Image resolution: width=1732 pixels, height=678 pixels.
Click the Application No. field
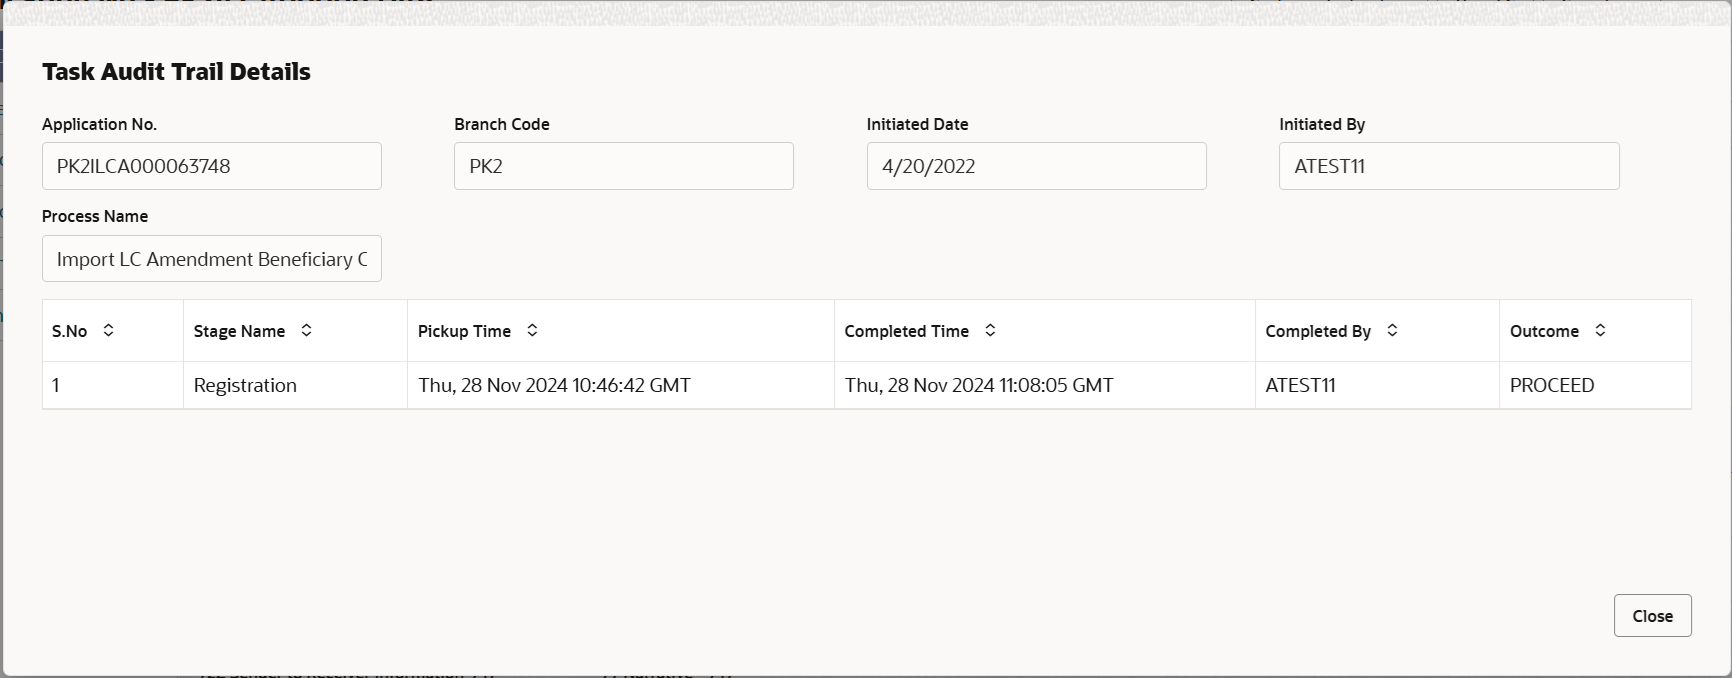click(x=212, y=166)
